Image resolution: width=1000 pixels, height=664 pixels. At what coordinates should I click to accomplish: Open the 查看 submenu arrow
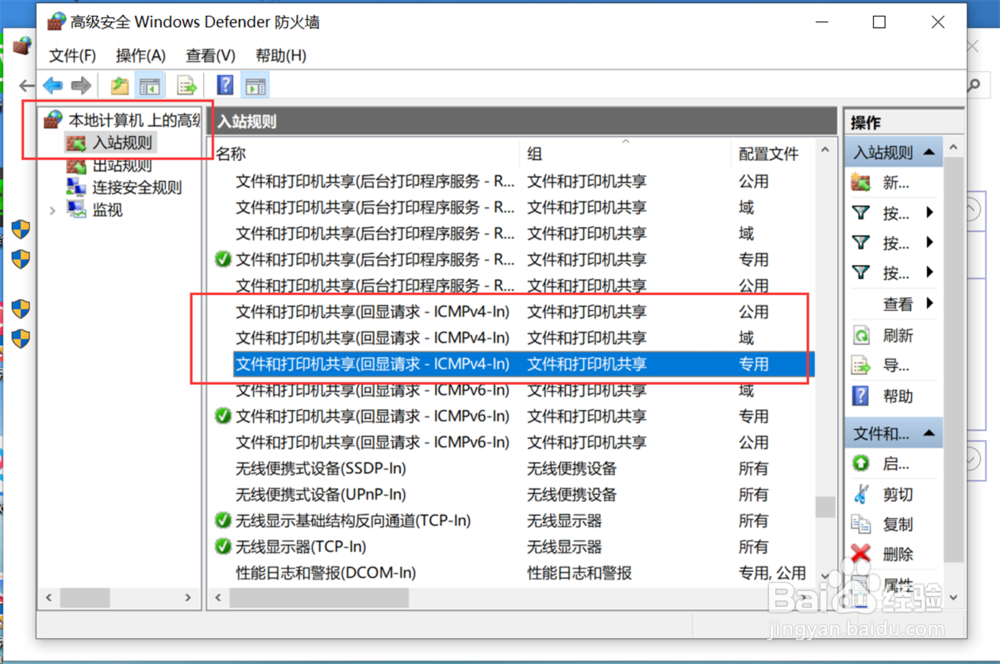pos(930,303)
